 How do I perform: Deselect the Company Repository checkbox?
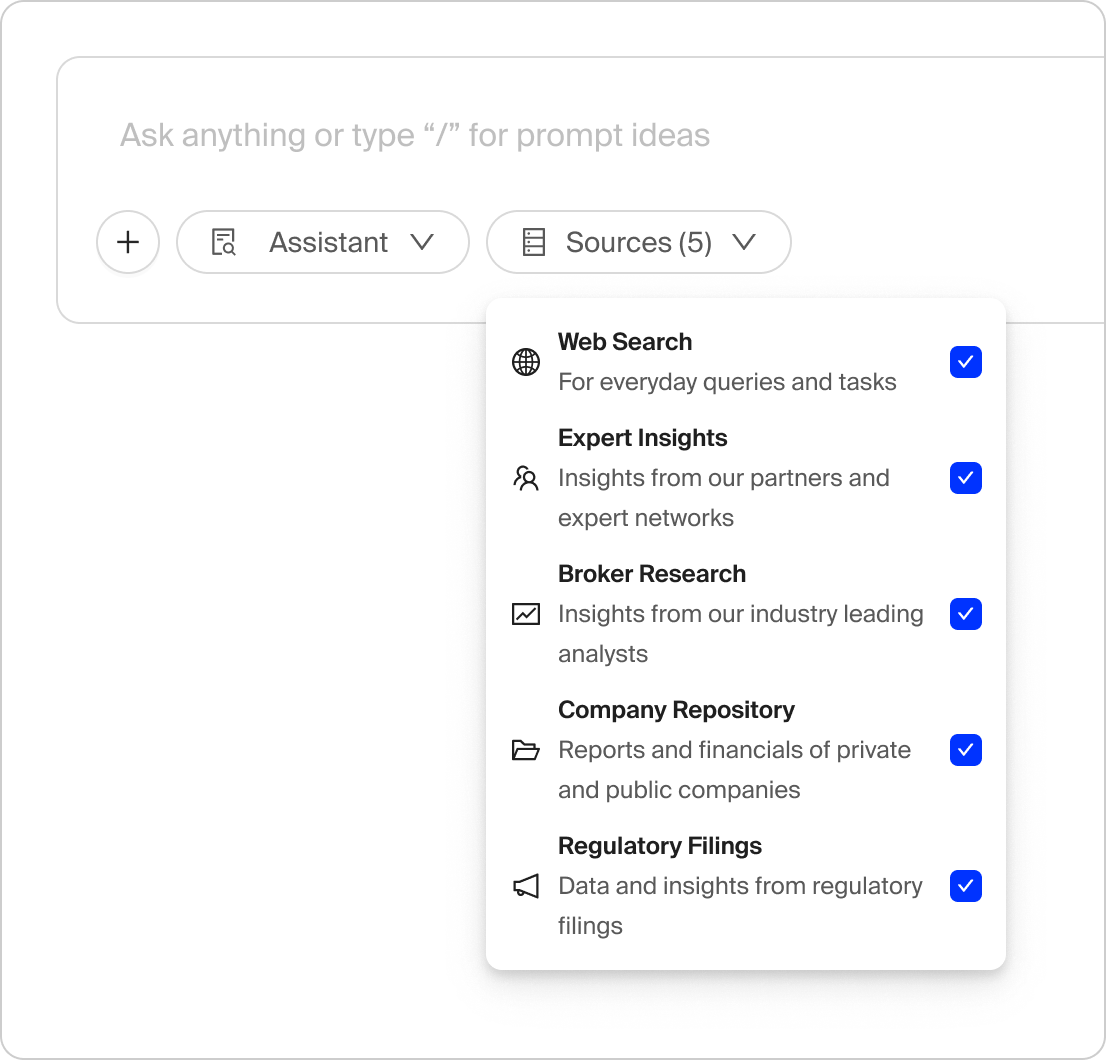pyautogui.click(x=965, y=750)
